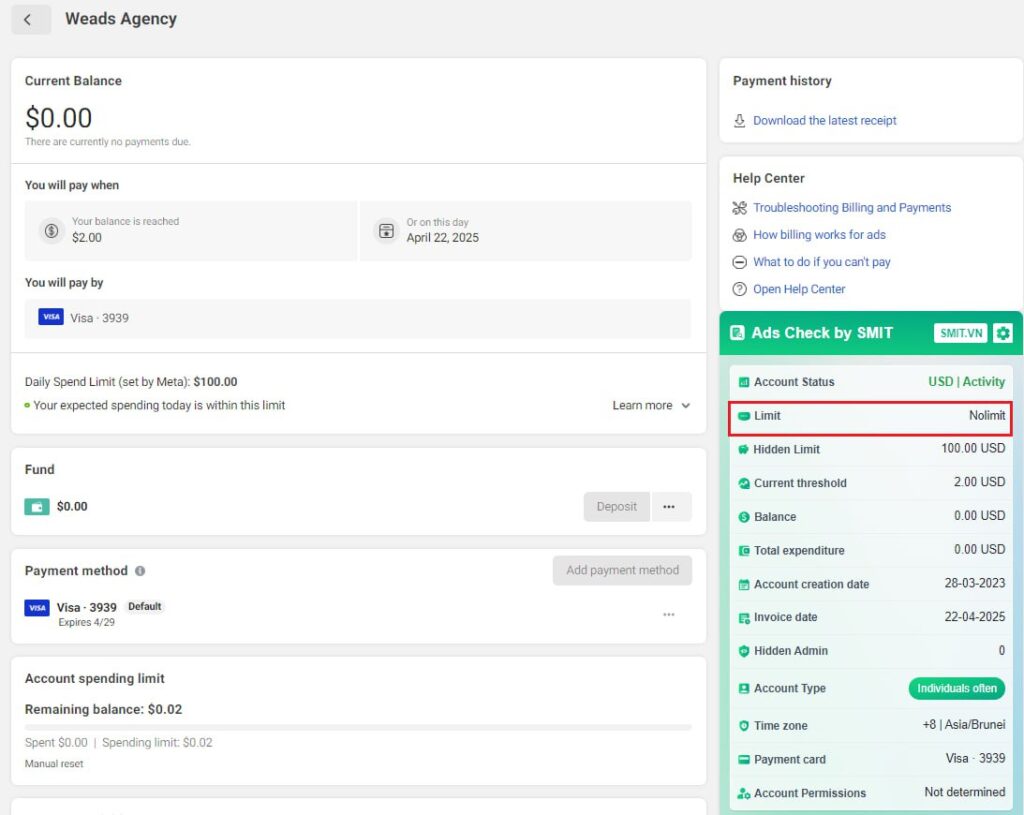This screenshot has height=815, width=1024.
Task: Click the Daily Spend Limit $100.00 value
Action: 216,382
